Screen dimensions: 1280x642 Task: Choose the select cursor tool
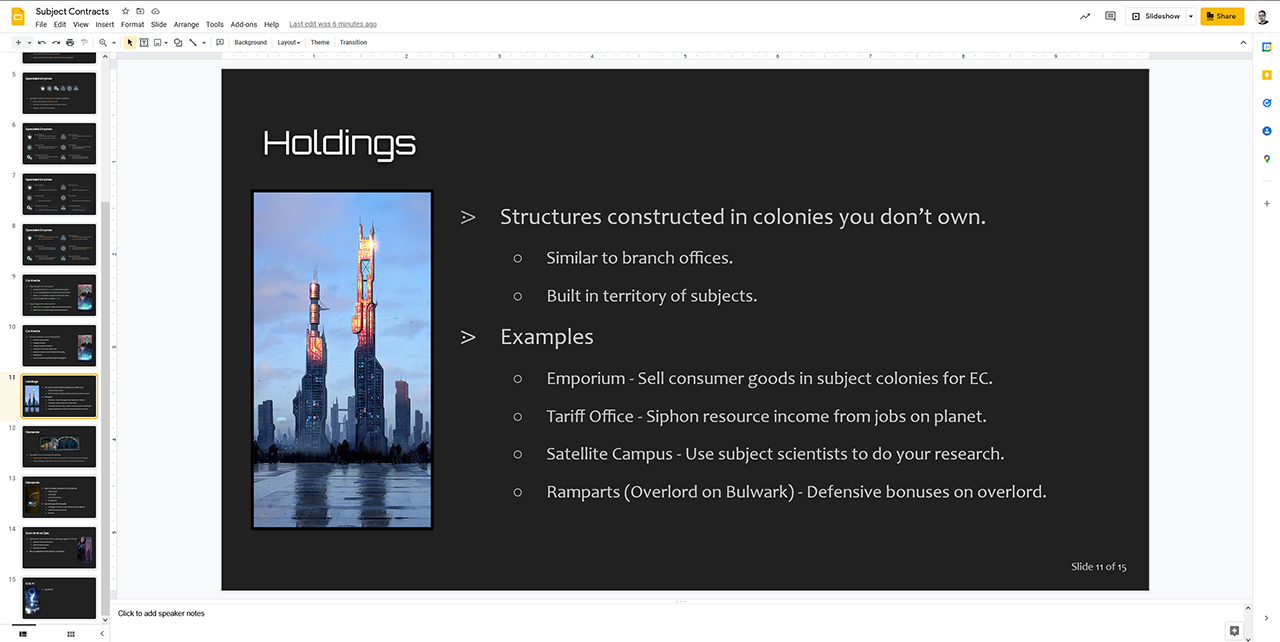pyautogui.click(x=130, y=42)
